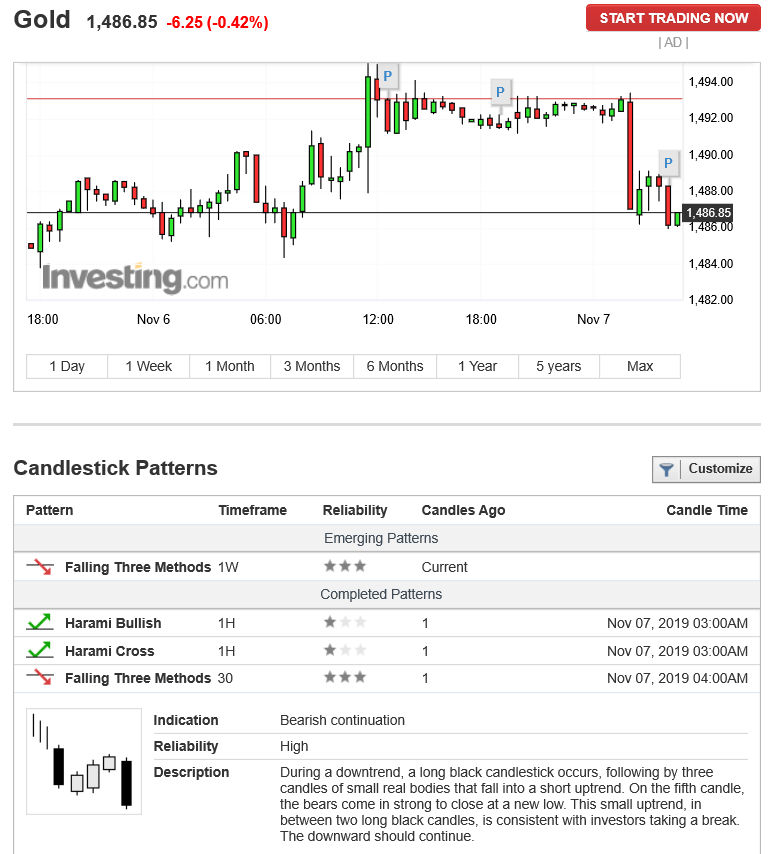The image size is (770, 854).
Task: Open Falling Three Methods in the 1W row
Action: tap(138, 567)
